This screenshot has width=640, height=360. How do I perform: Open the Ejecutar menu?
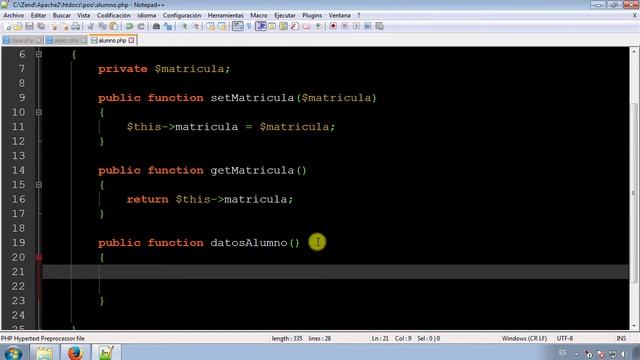(x=285, y=16)
